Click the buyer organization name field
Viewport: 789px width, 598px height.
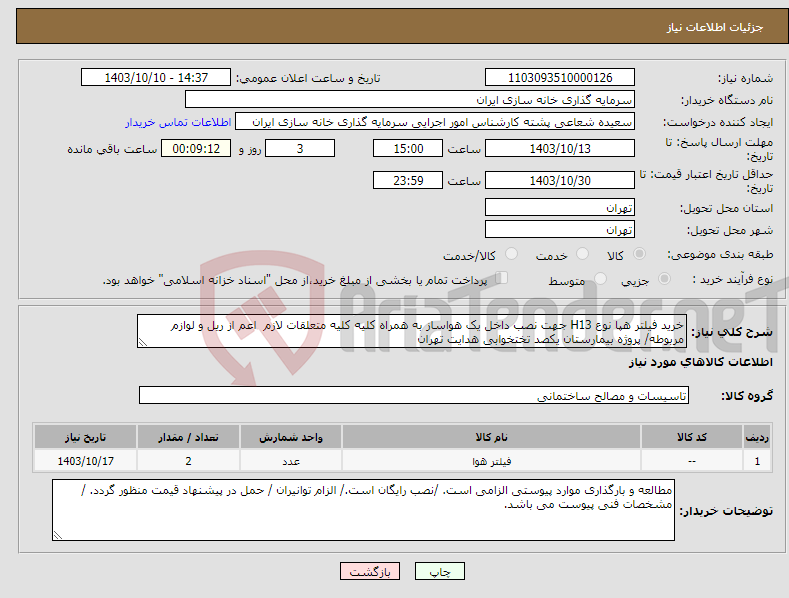pos(410,99)
